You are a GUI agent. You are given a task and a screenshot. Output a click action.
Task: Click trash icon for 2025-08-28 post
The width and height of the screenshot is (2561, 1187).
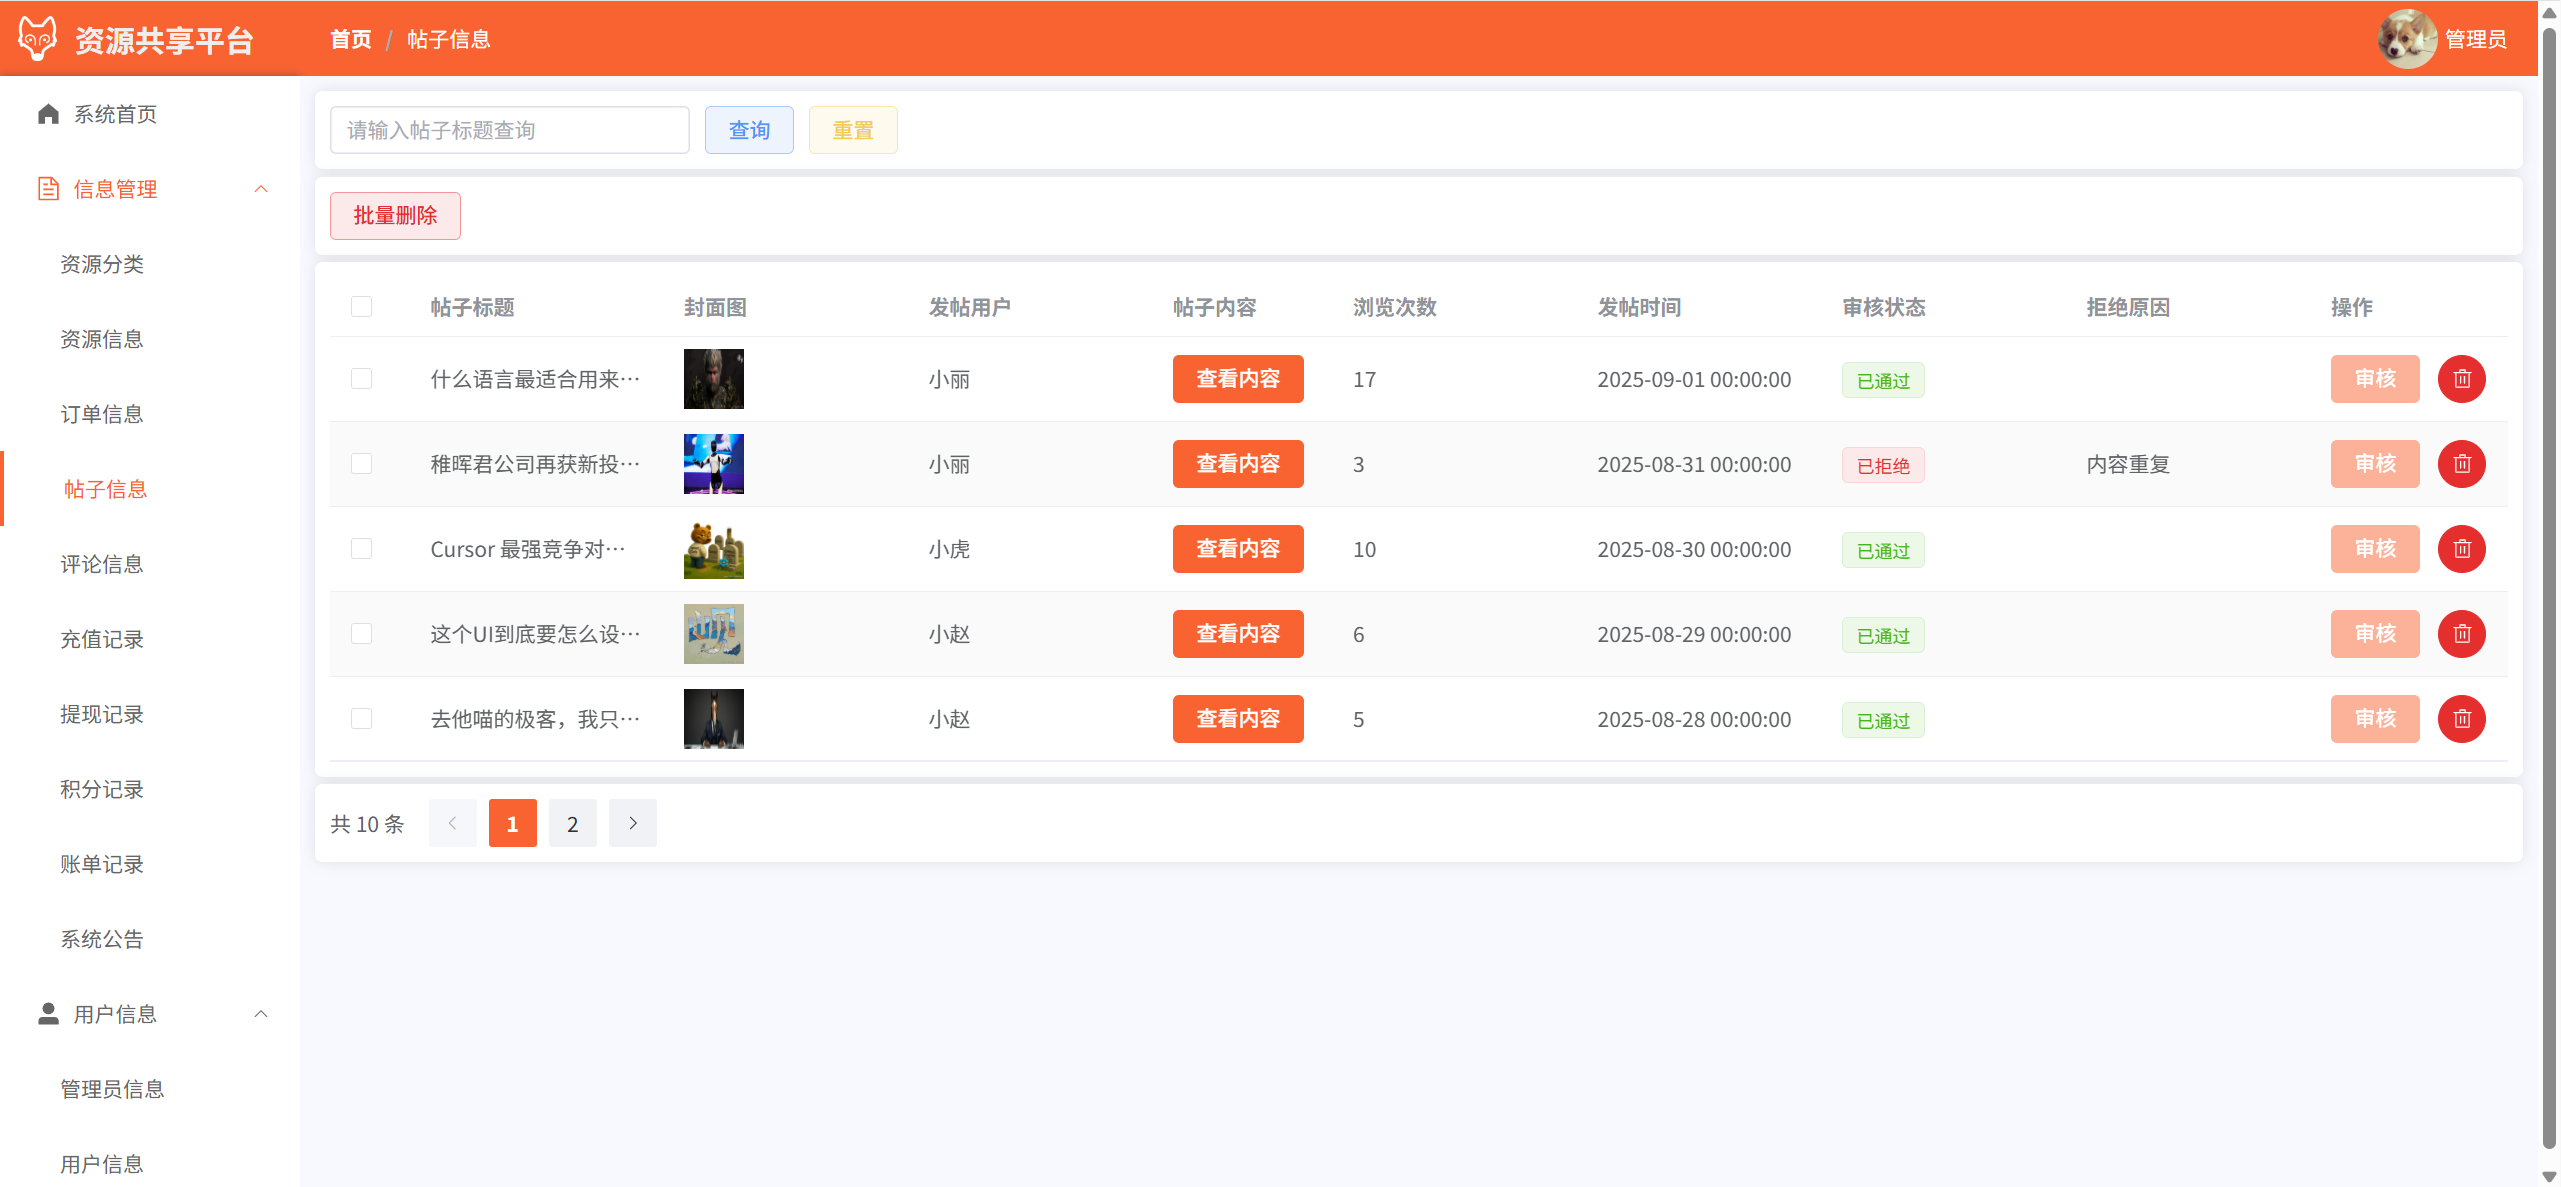tap(2461, 719)
